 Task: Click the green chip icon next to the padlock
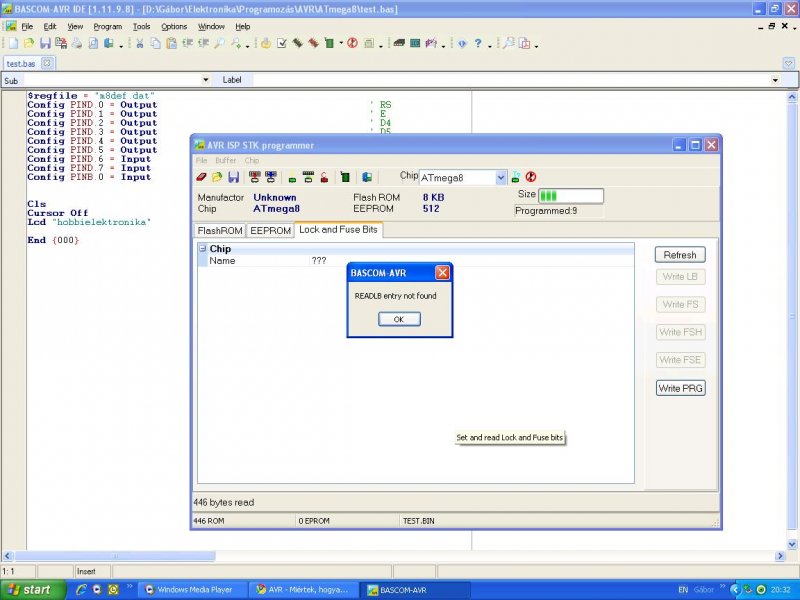pos(345,177)
